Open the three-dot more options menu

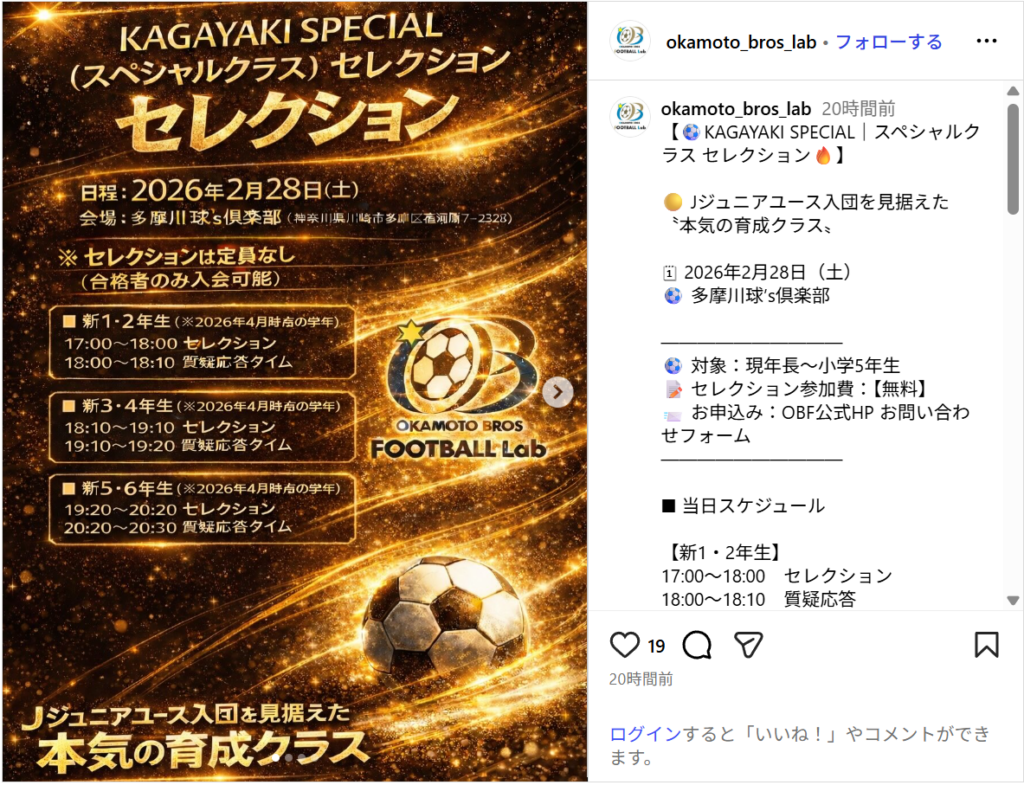pyautogui.click(x=986, y=41)
